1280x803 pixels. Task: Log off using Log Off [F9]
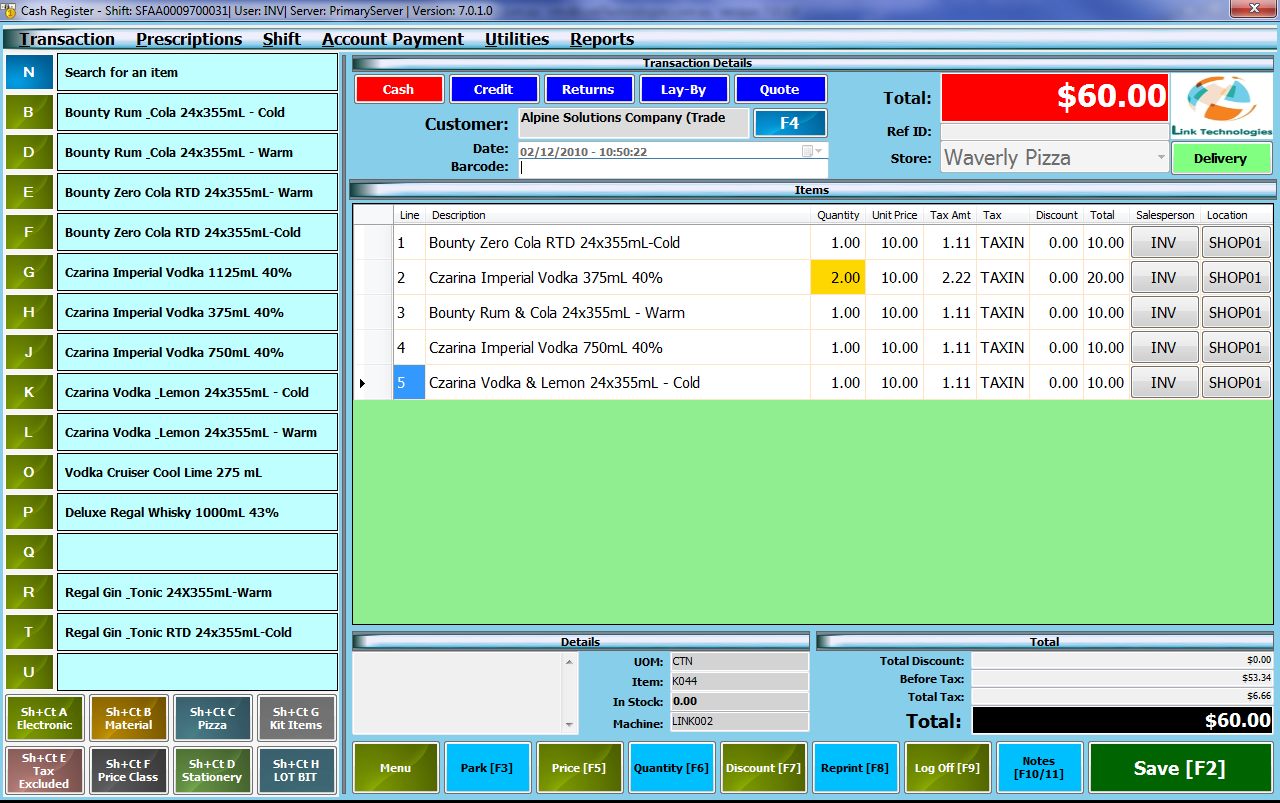click(x=947, y=768)
